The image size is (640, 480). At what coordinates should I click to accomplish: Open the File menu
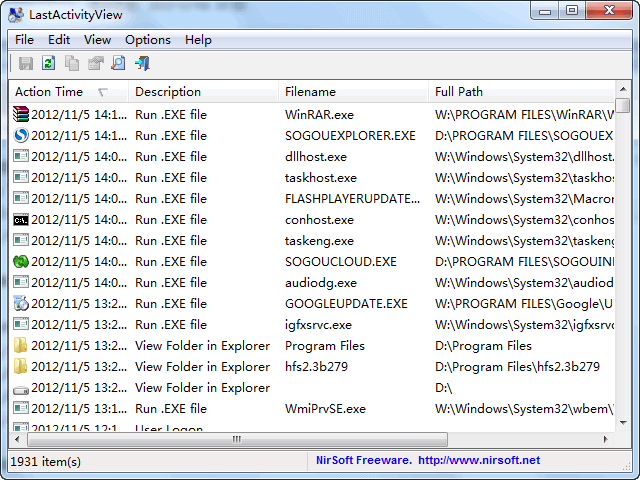click(24, 40)
